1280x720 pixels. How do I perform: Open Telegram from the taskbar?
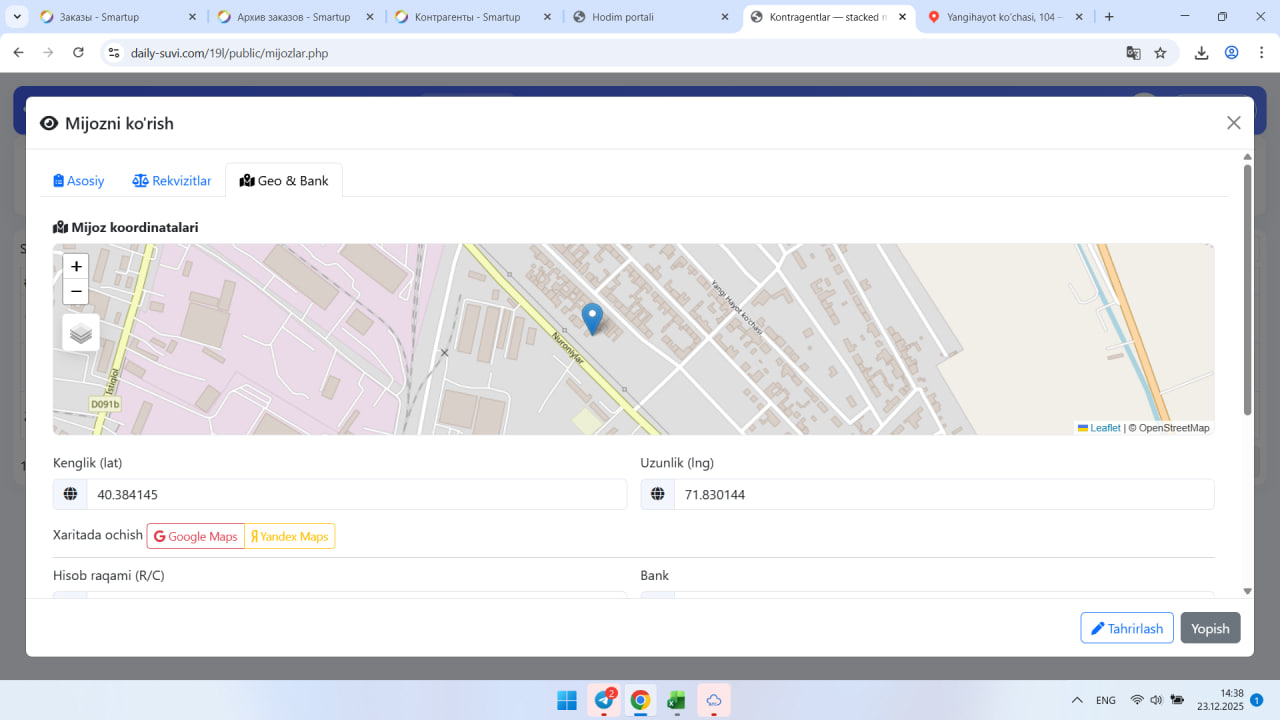coord(604,700)
